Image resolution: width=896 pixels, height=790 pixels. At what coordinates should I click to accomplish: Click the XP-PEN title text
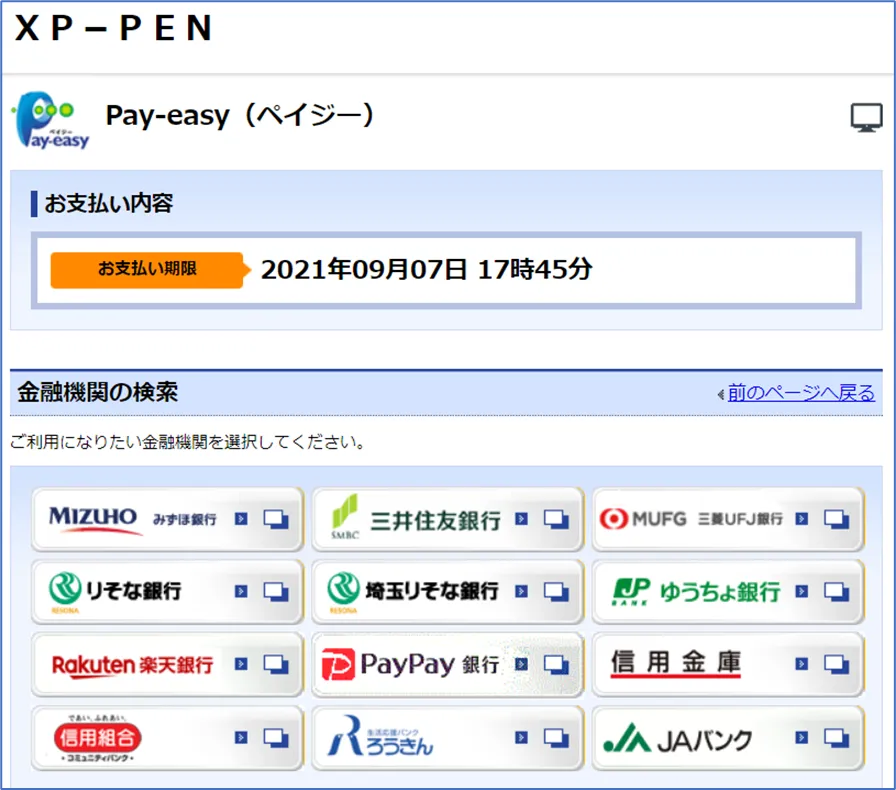tap(114, 28)
